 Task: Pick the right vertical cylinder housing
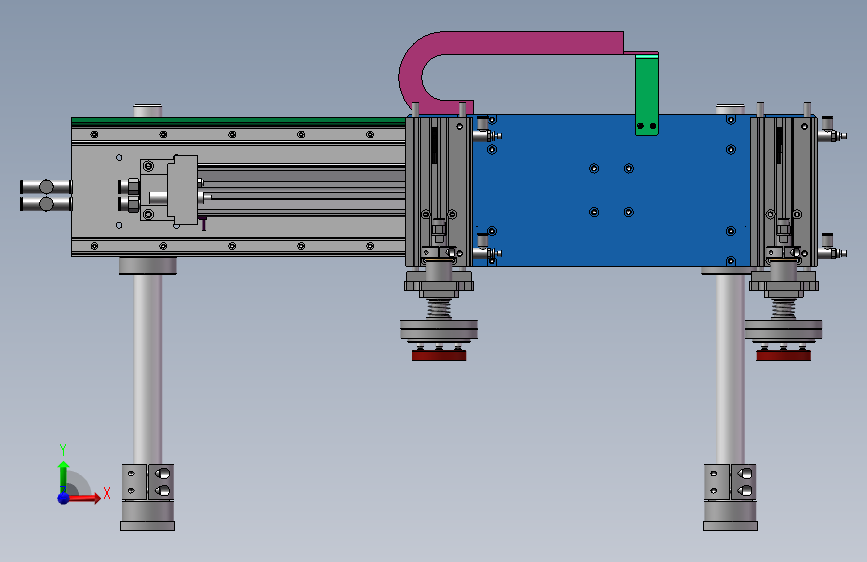tap(784, 191)
